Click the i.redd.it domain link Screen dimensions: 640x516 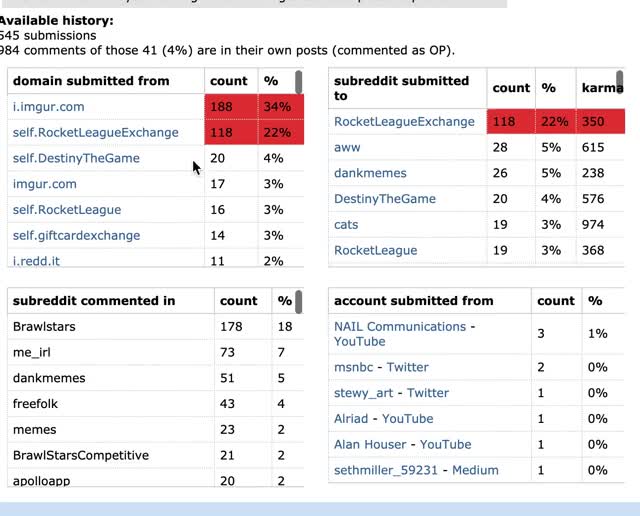36,261
